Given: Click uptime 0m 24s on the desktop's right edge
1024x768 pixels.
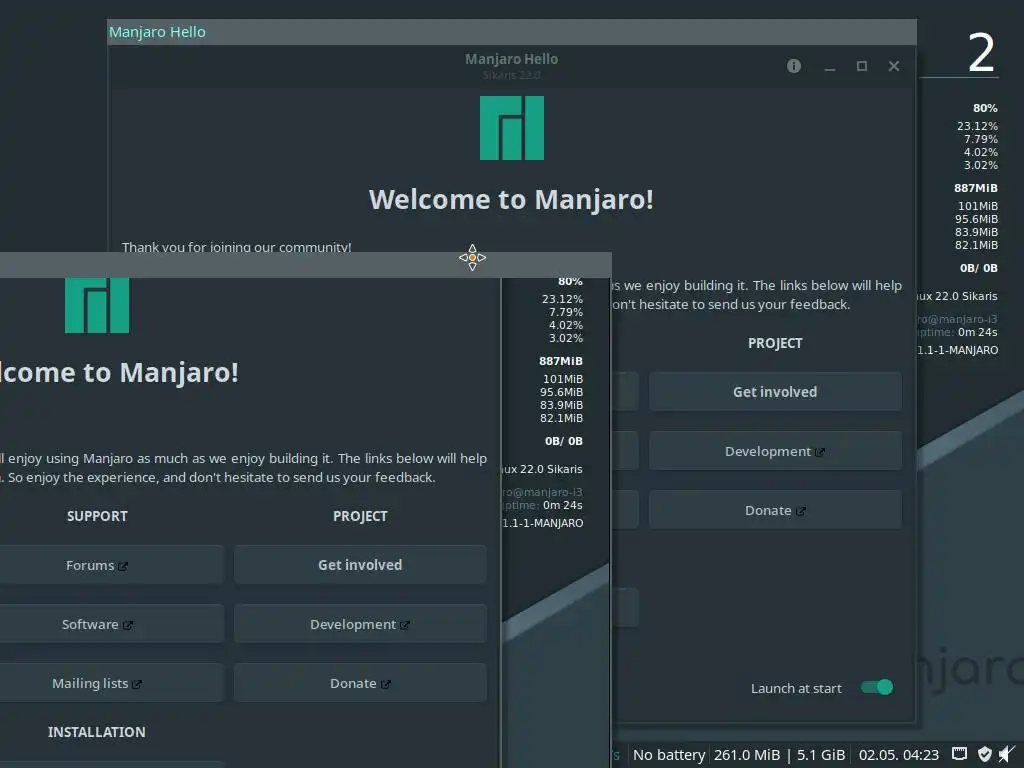Looking at the screenshot, I should tap(955, 332).
